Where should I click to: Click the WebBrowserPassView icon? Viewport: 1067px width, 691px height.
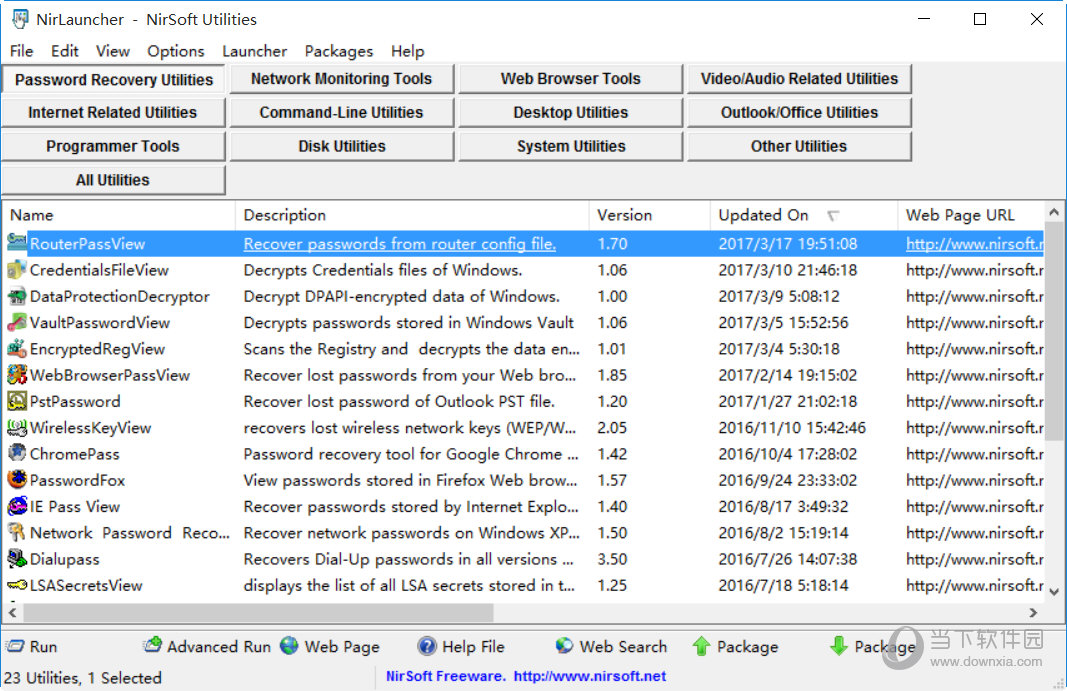(x=17, y=374)
